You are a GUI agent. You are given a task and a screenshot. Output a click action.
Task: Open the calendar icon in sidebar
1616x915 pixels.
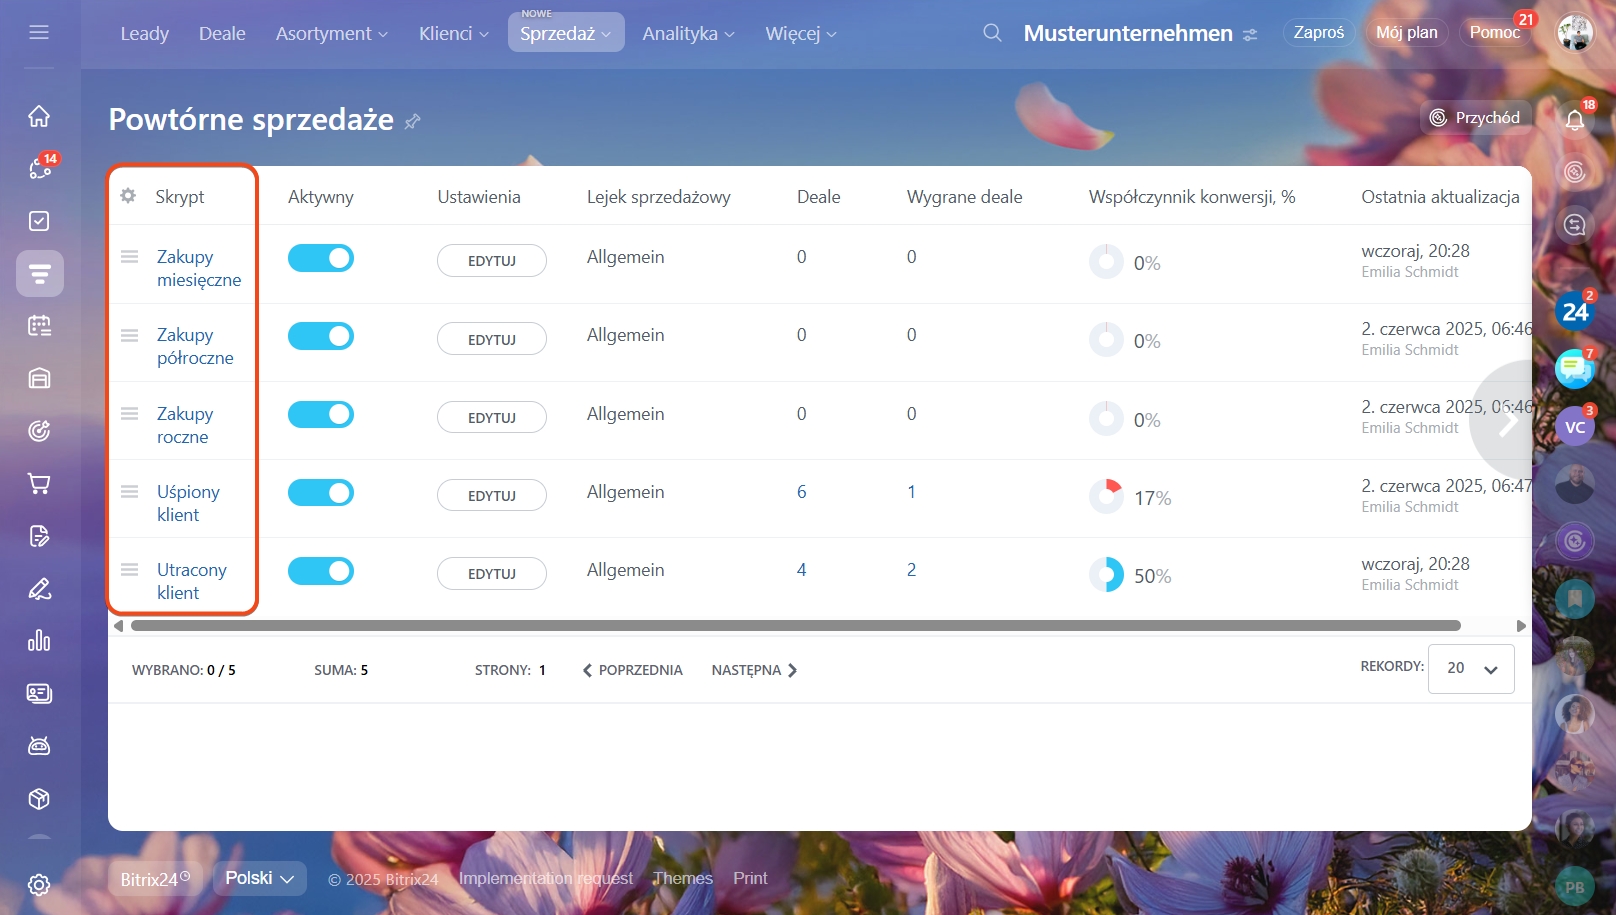pyautogui.click(x=39, y=326)
